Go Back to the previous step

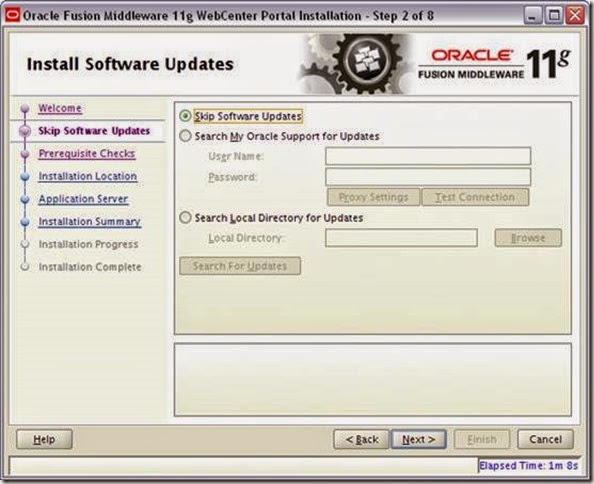click(x=361, y=439)
